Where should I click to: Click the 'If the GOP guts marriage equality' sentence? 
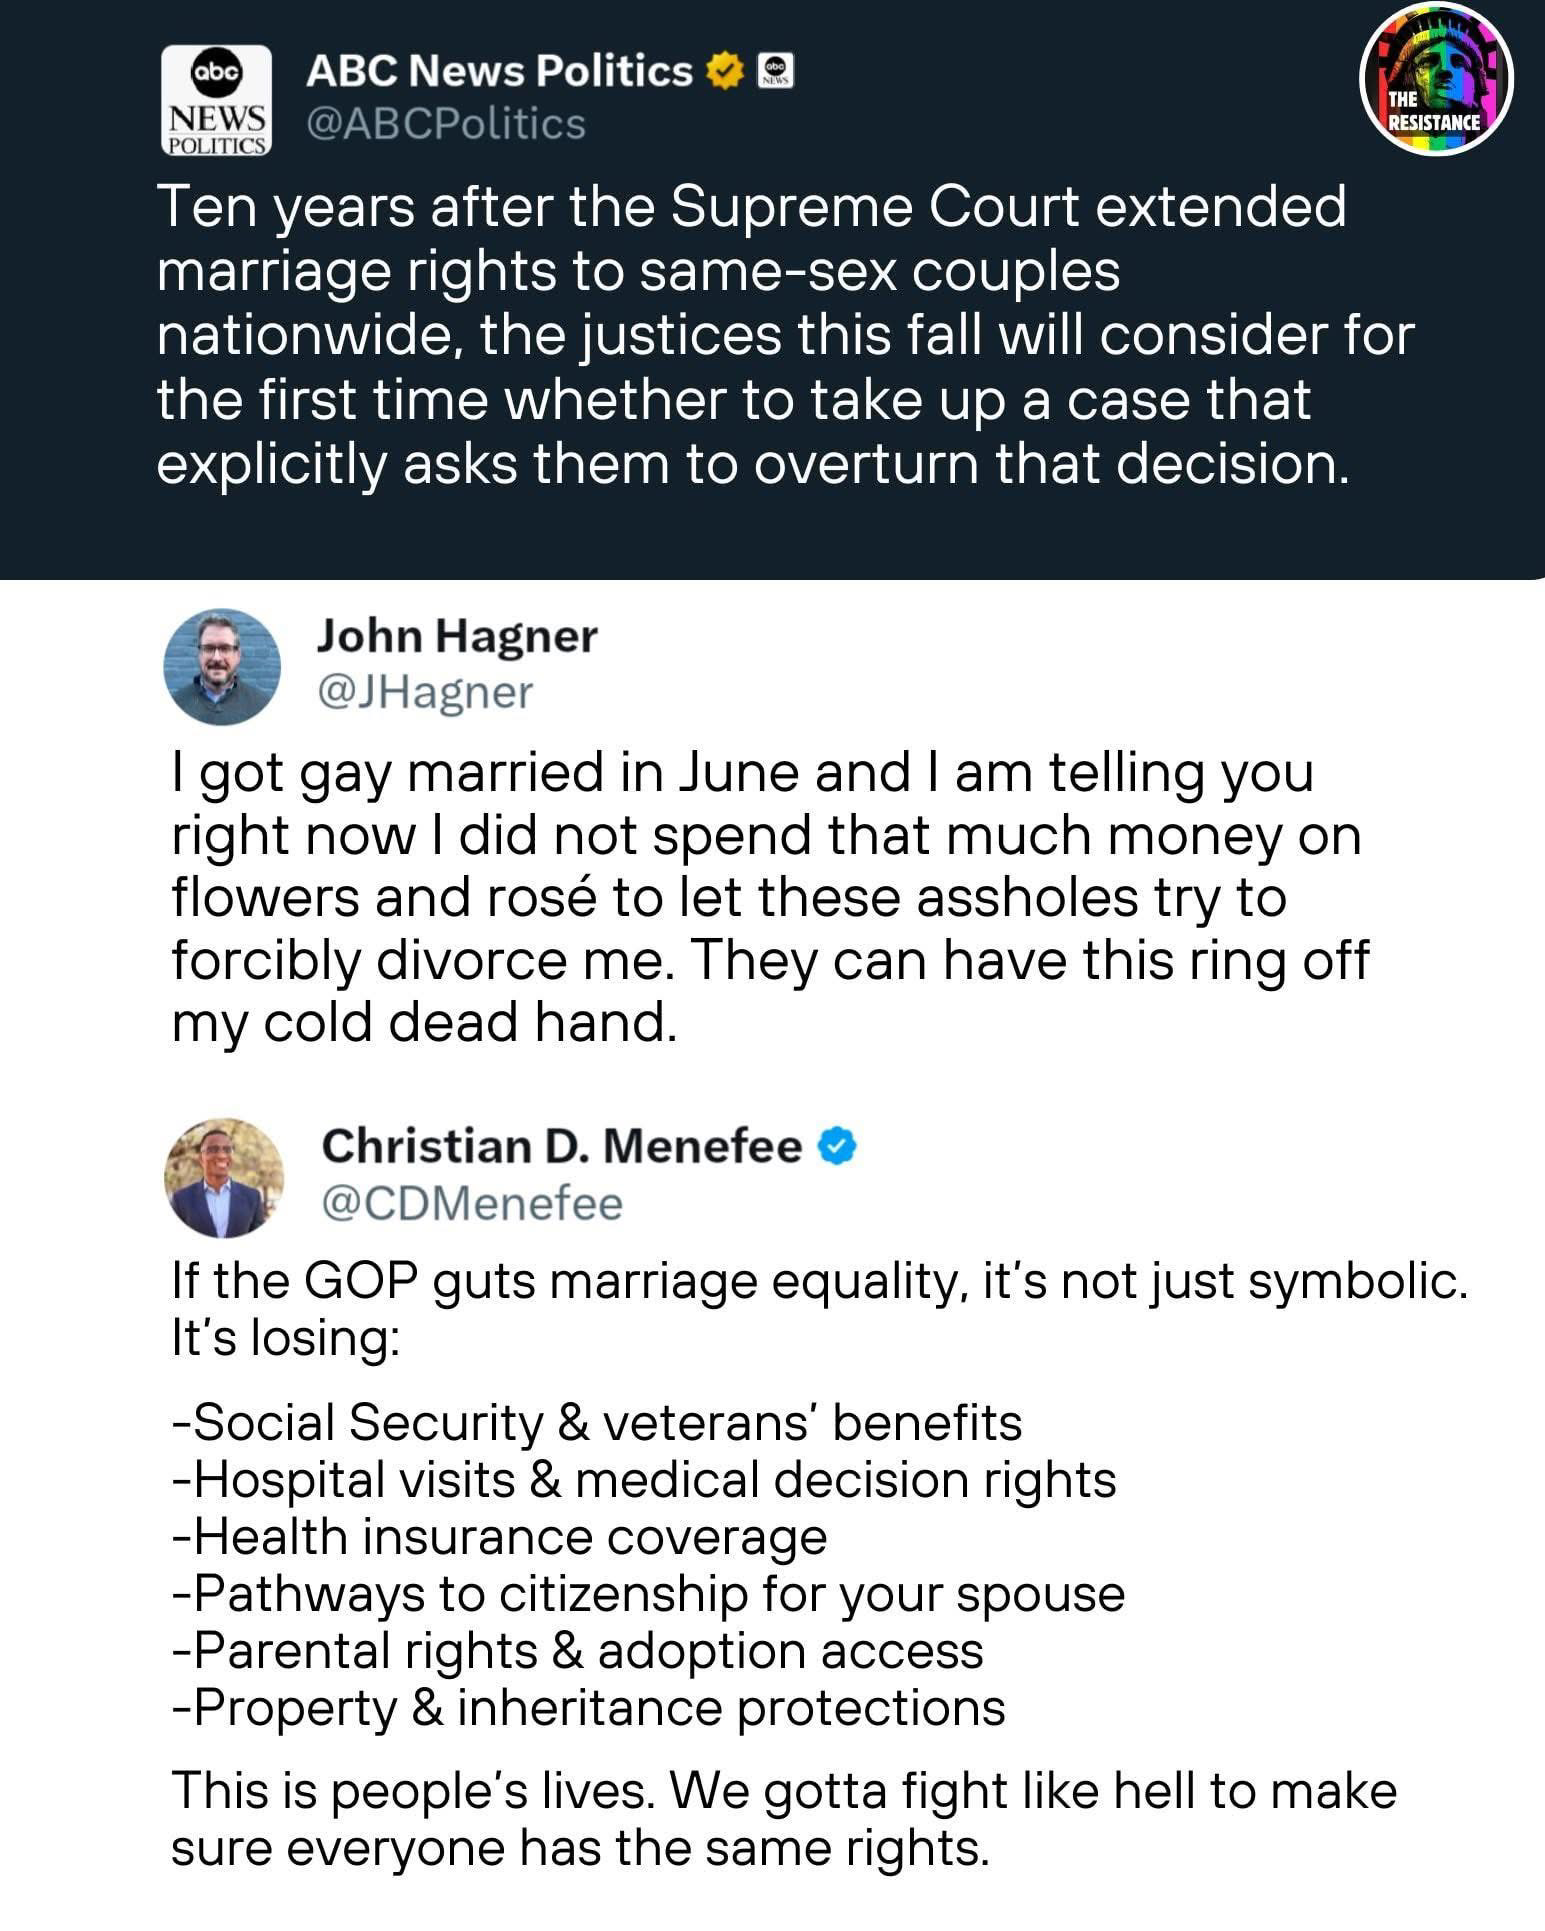(819, 1282)
